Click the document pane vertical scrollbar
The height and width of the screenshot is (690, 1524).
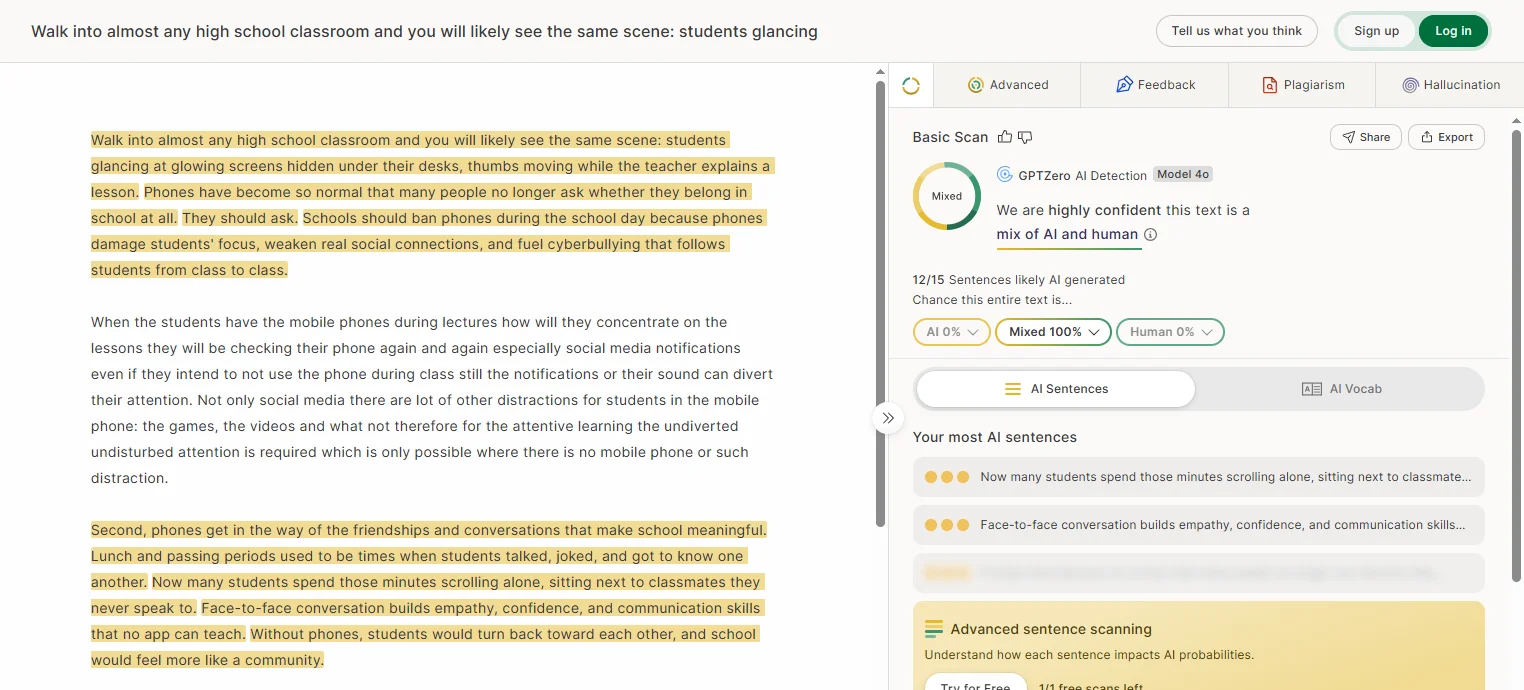tap(880, 303)
